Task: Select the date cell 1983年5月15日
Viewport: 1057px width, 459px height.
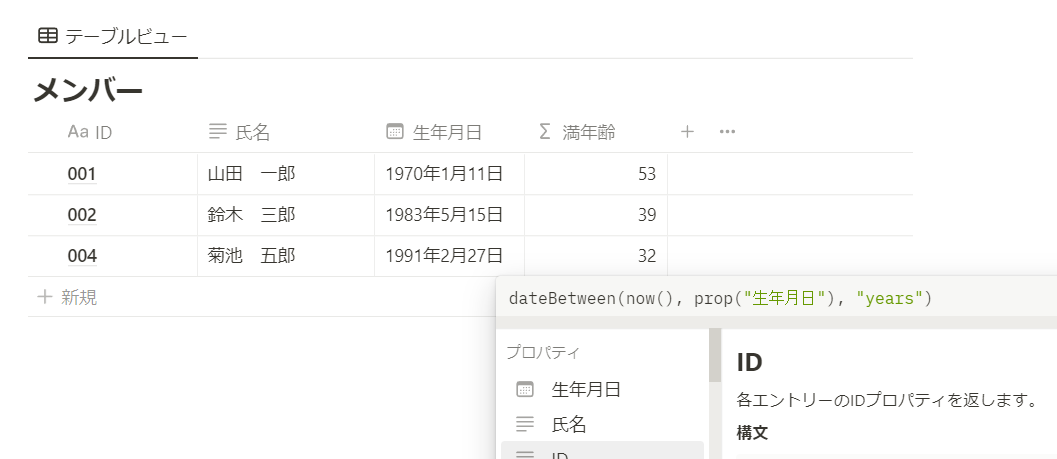Action: point(450,215)
